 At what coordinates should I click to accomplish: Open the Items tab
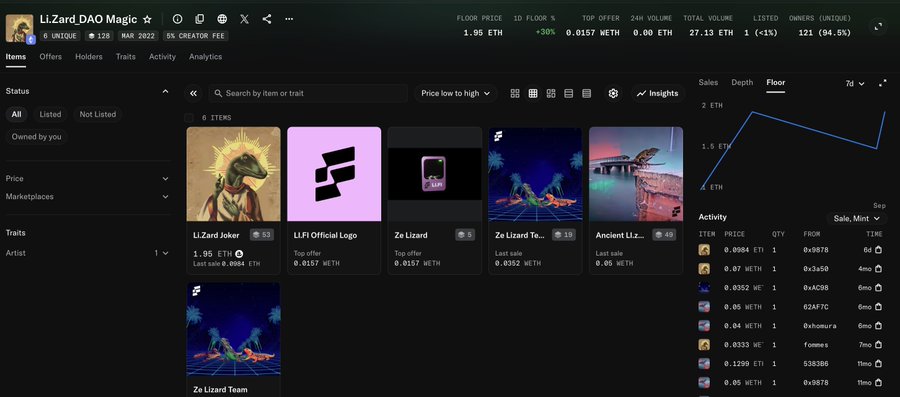15,57
